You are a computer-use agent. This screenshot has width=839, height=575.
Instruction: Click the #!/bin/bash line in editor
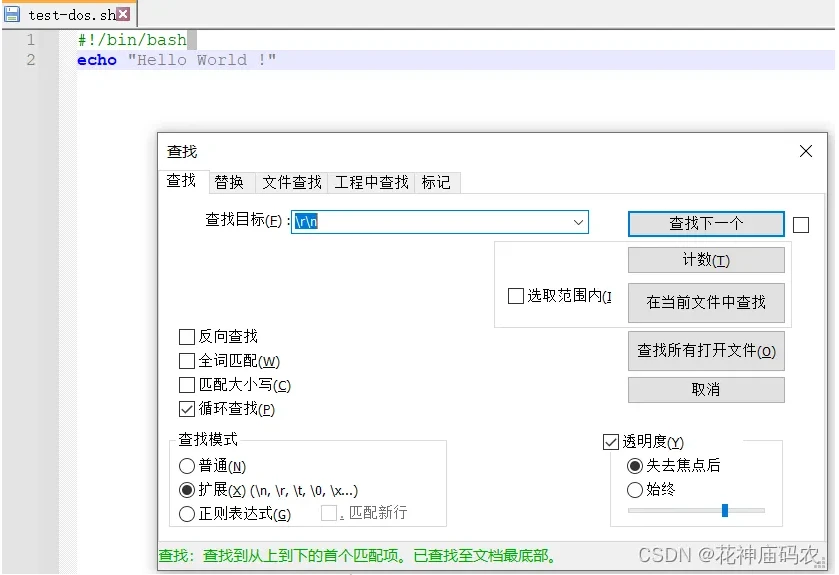[x=132, y=40]
